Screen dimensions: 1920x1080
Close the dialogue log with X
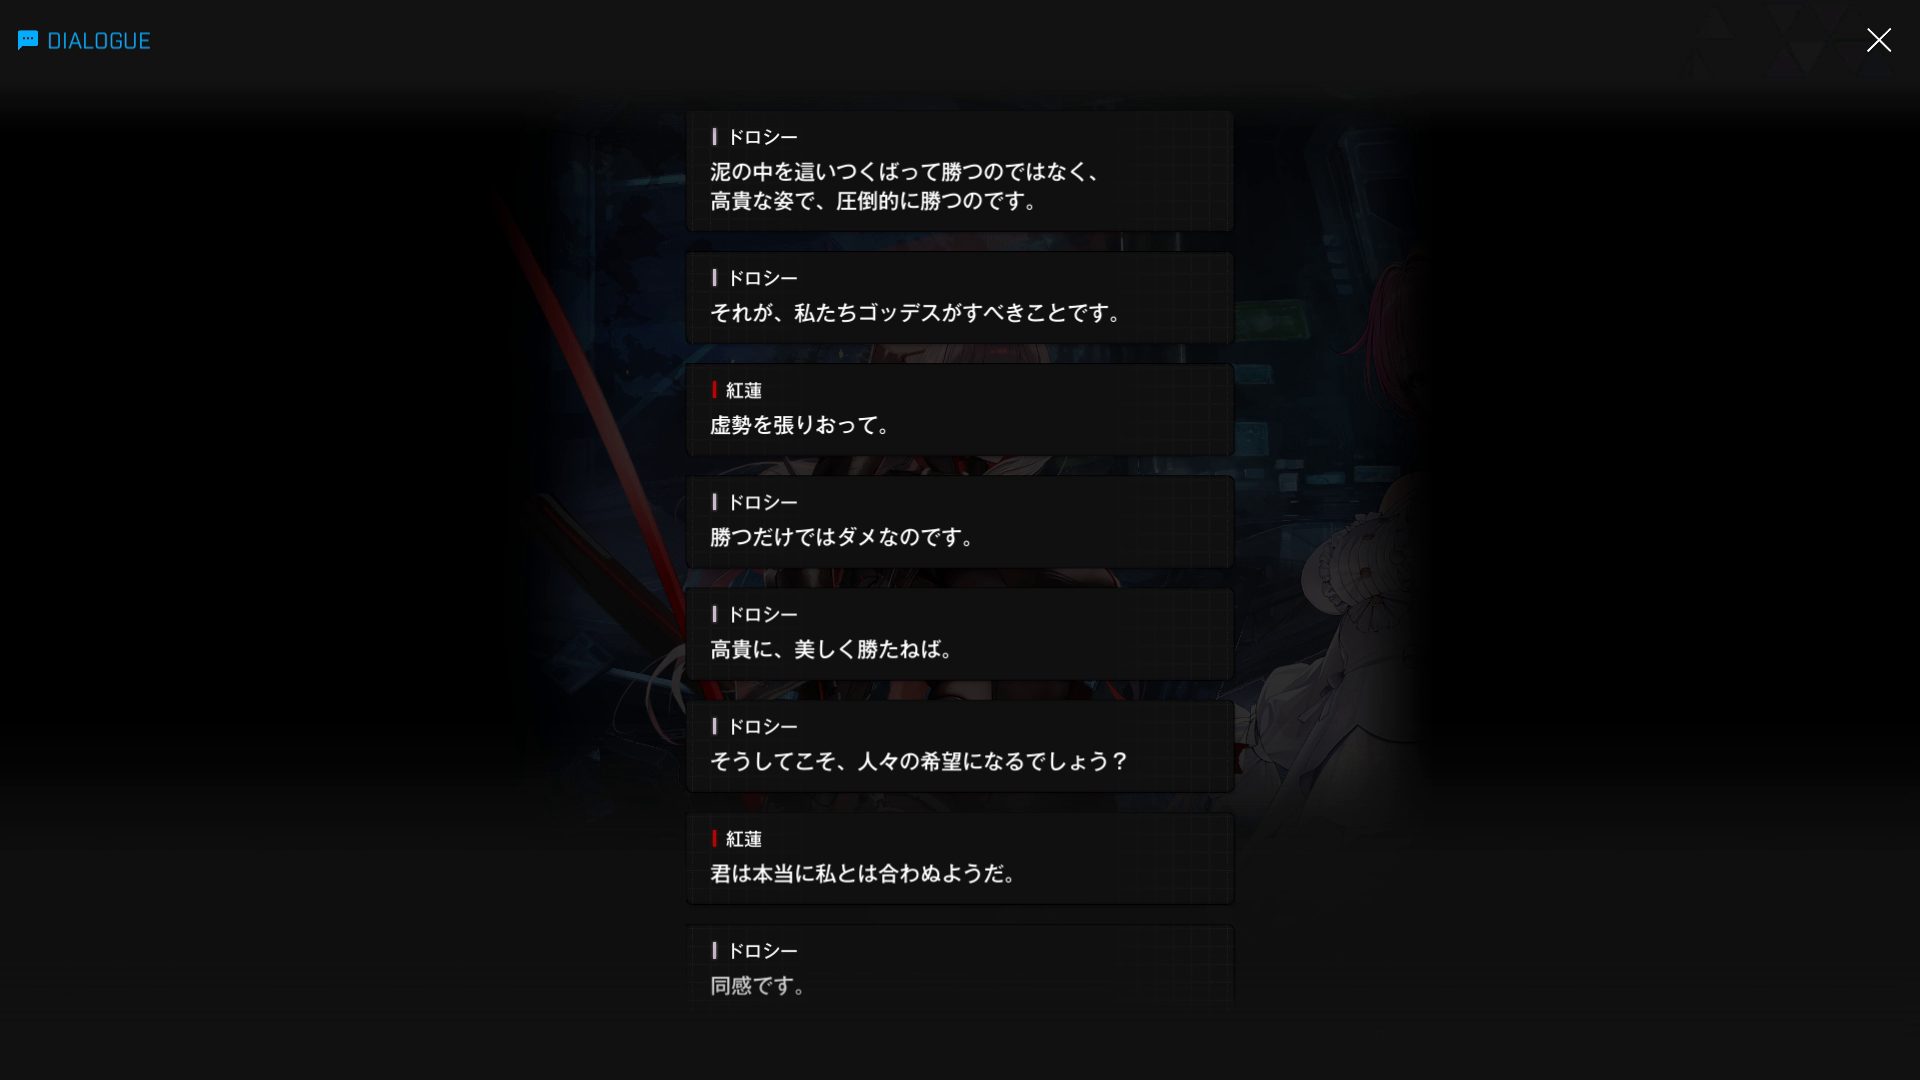tap(1878, 40)
